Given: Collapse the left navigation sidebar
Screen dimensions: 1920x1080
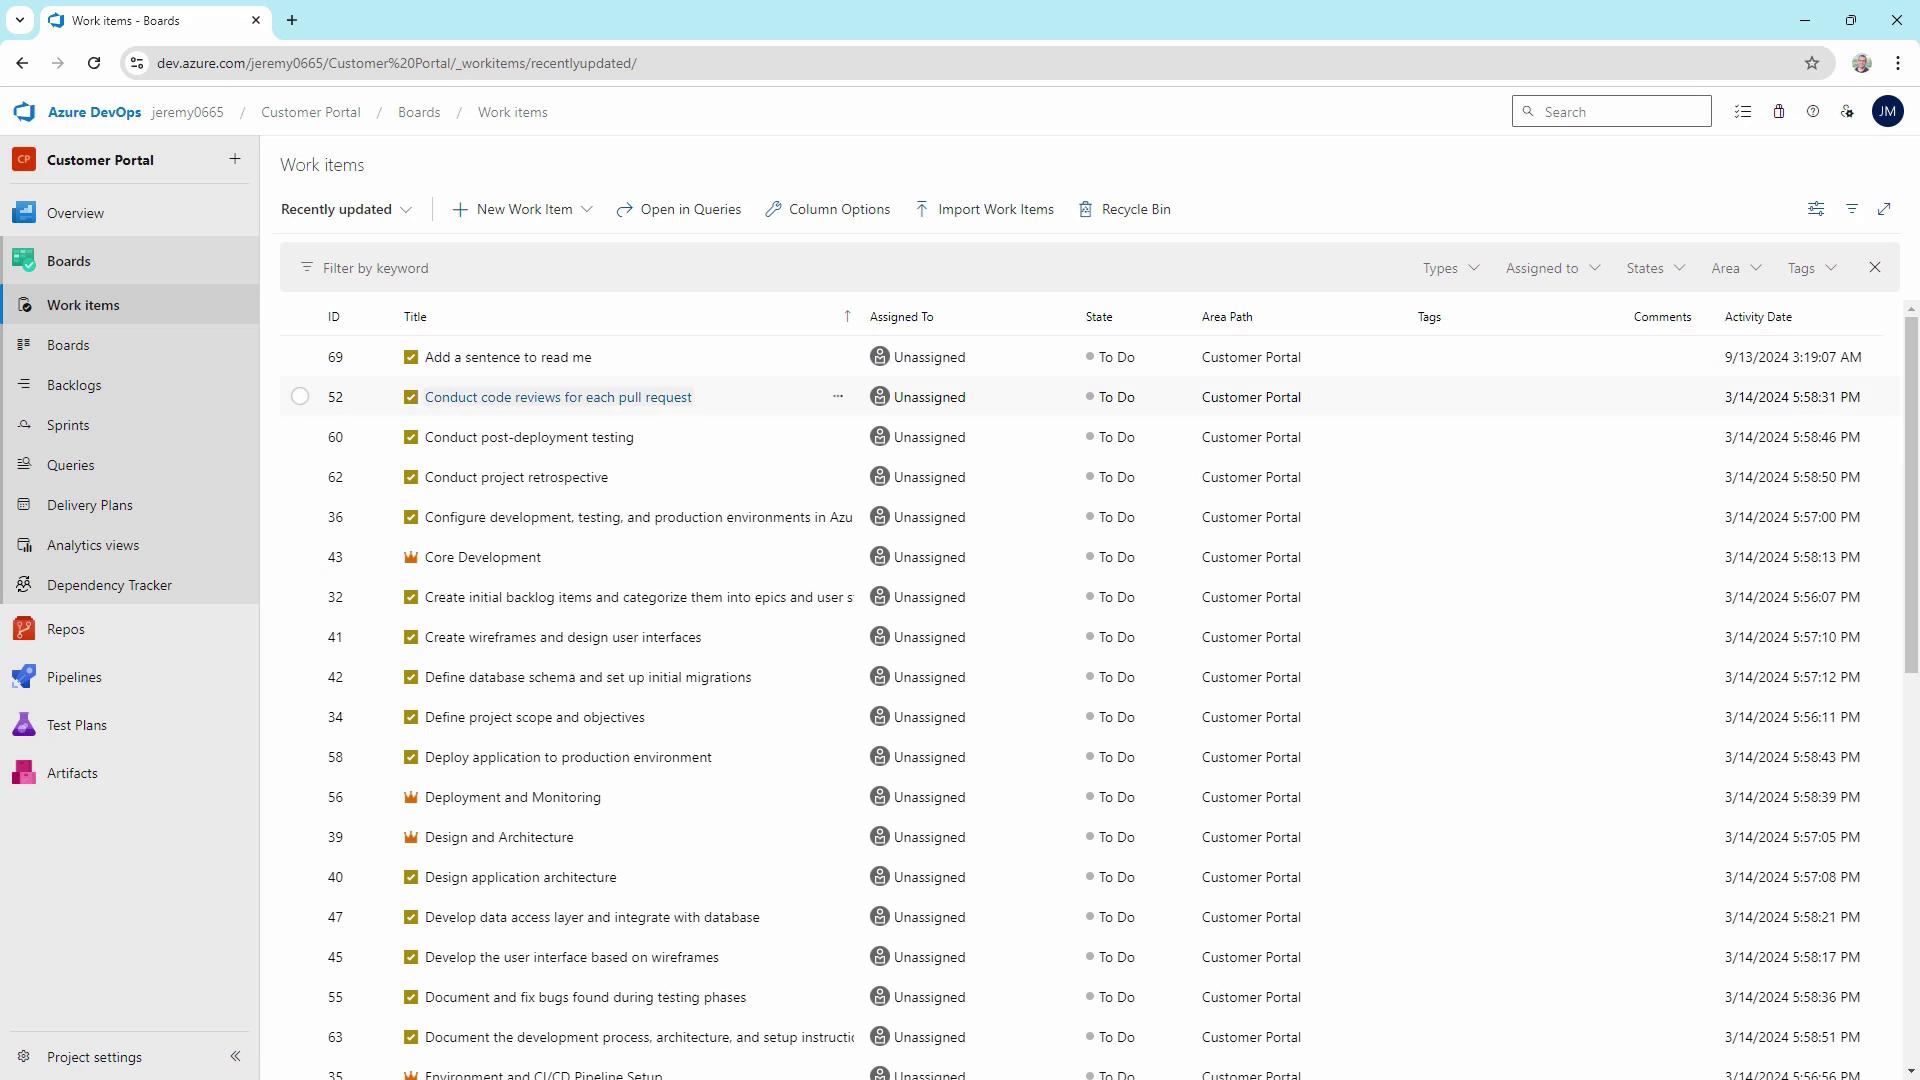Looking at the screenshot, I should click(x=235, y=1056).
